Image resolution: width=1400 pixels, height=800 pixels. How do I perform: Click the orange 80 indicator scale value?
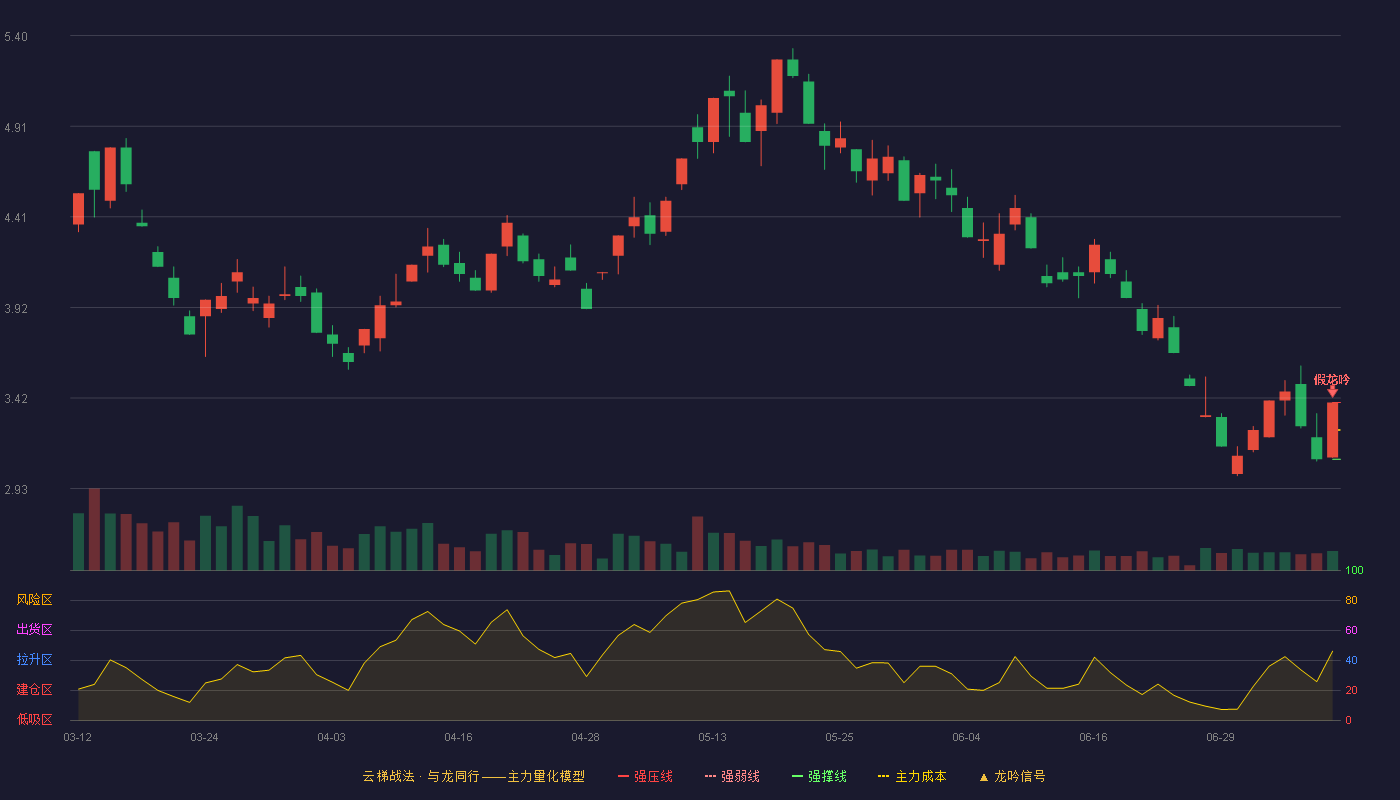1351,601
